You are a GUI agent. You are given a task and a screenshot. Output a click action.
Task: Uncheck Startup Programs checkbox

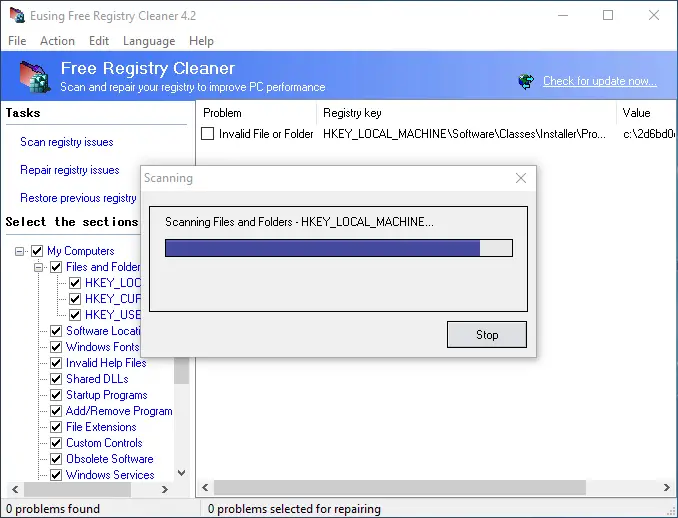(x=56, y=395)
